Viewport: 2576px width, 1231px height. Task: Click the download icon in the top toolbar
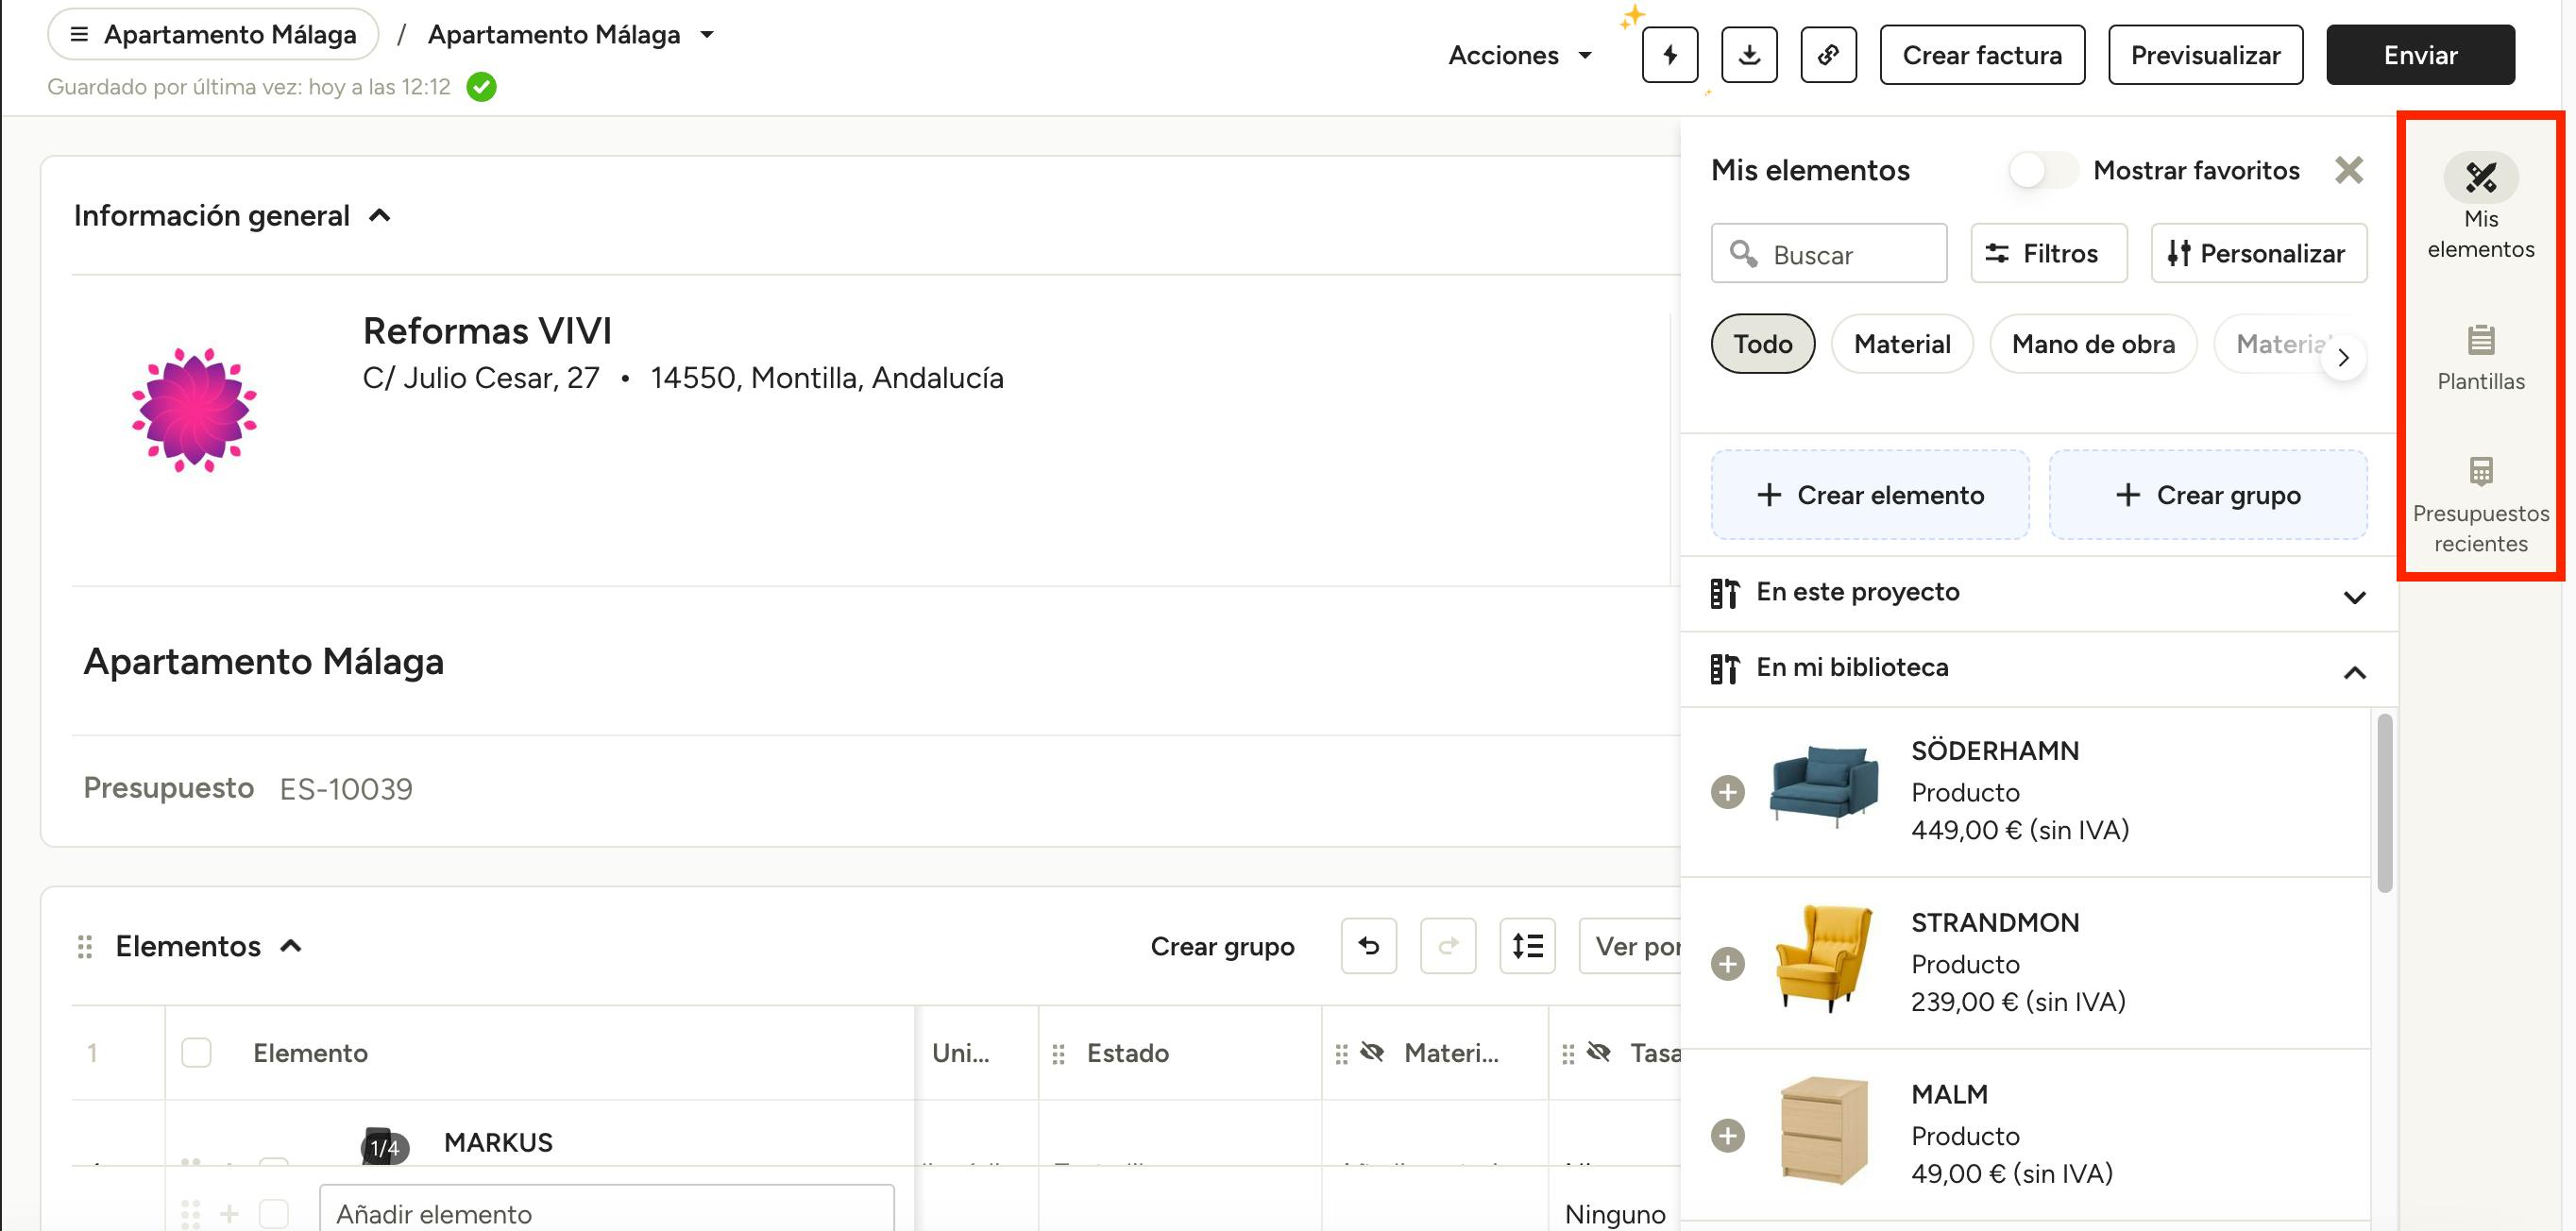tap(1749, 55)
